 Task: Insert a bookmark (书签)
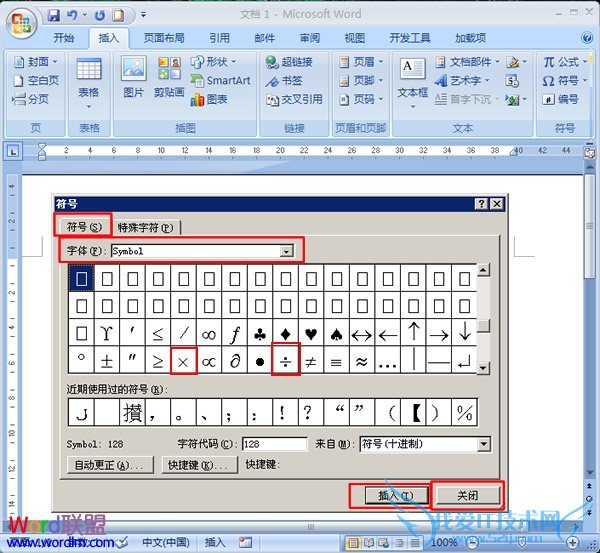(284, 81)
